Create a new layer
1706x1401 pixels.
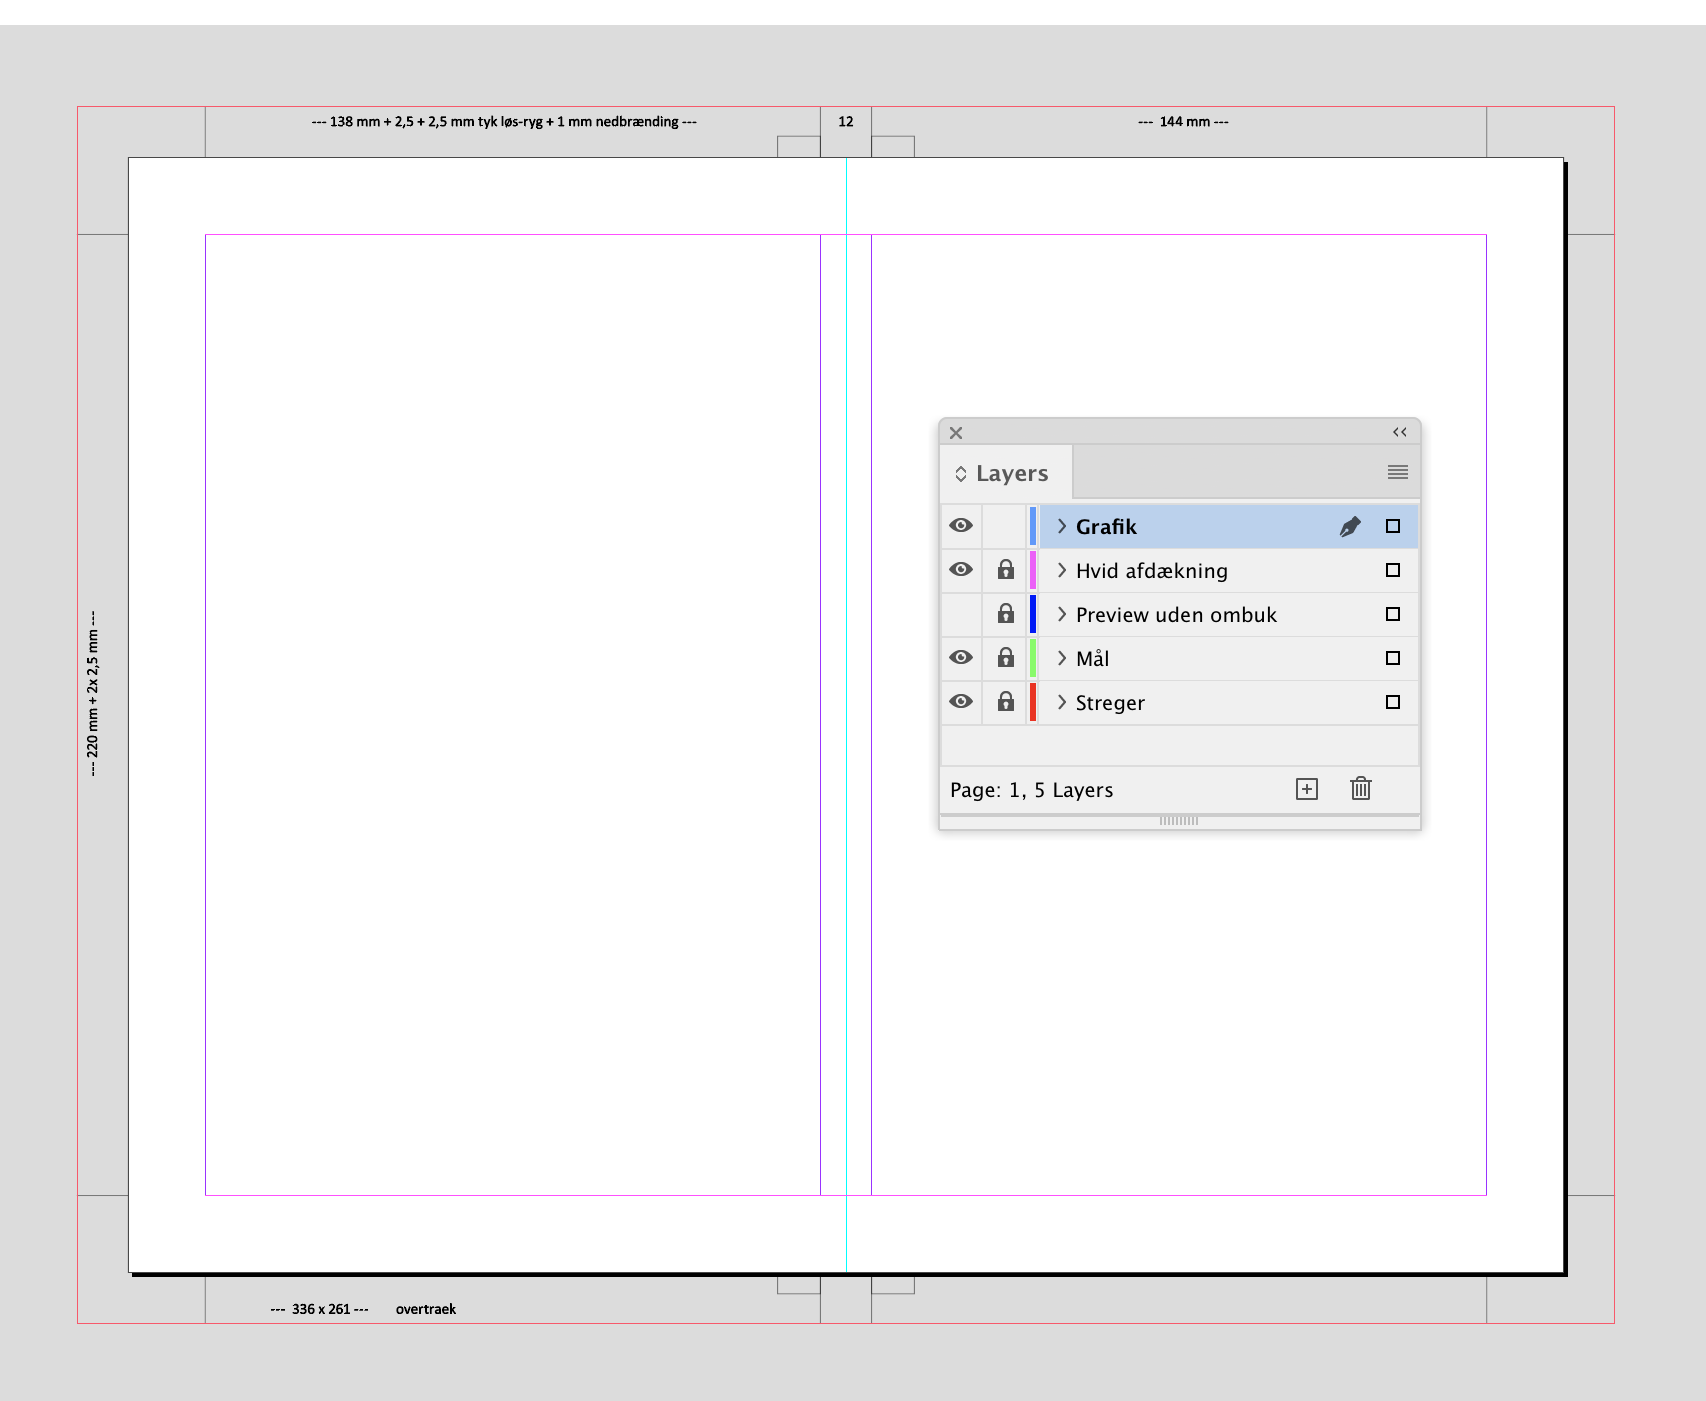point(1307,789)
